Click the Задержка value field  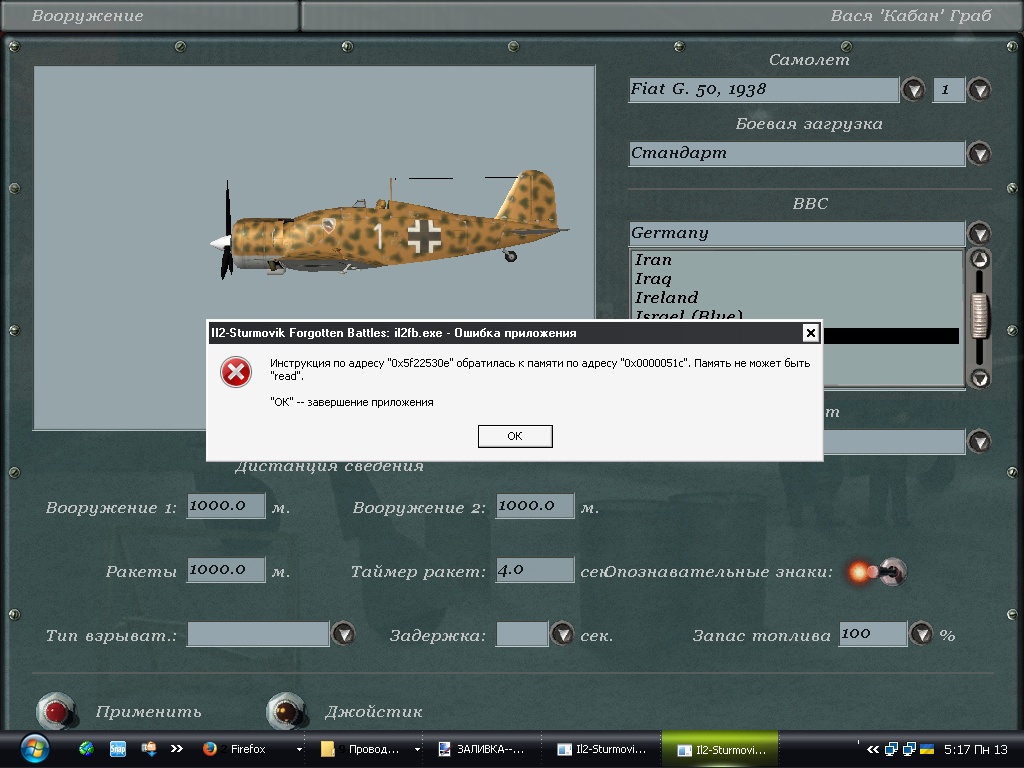(522, 633)
